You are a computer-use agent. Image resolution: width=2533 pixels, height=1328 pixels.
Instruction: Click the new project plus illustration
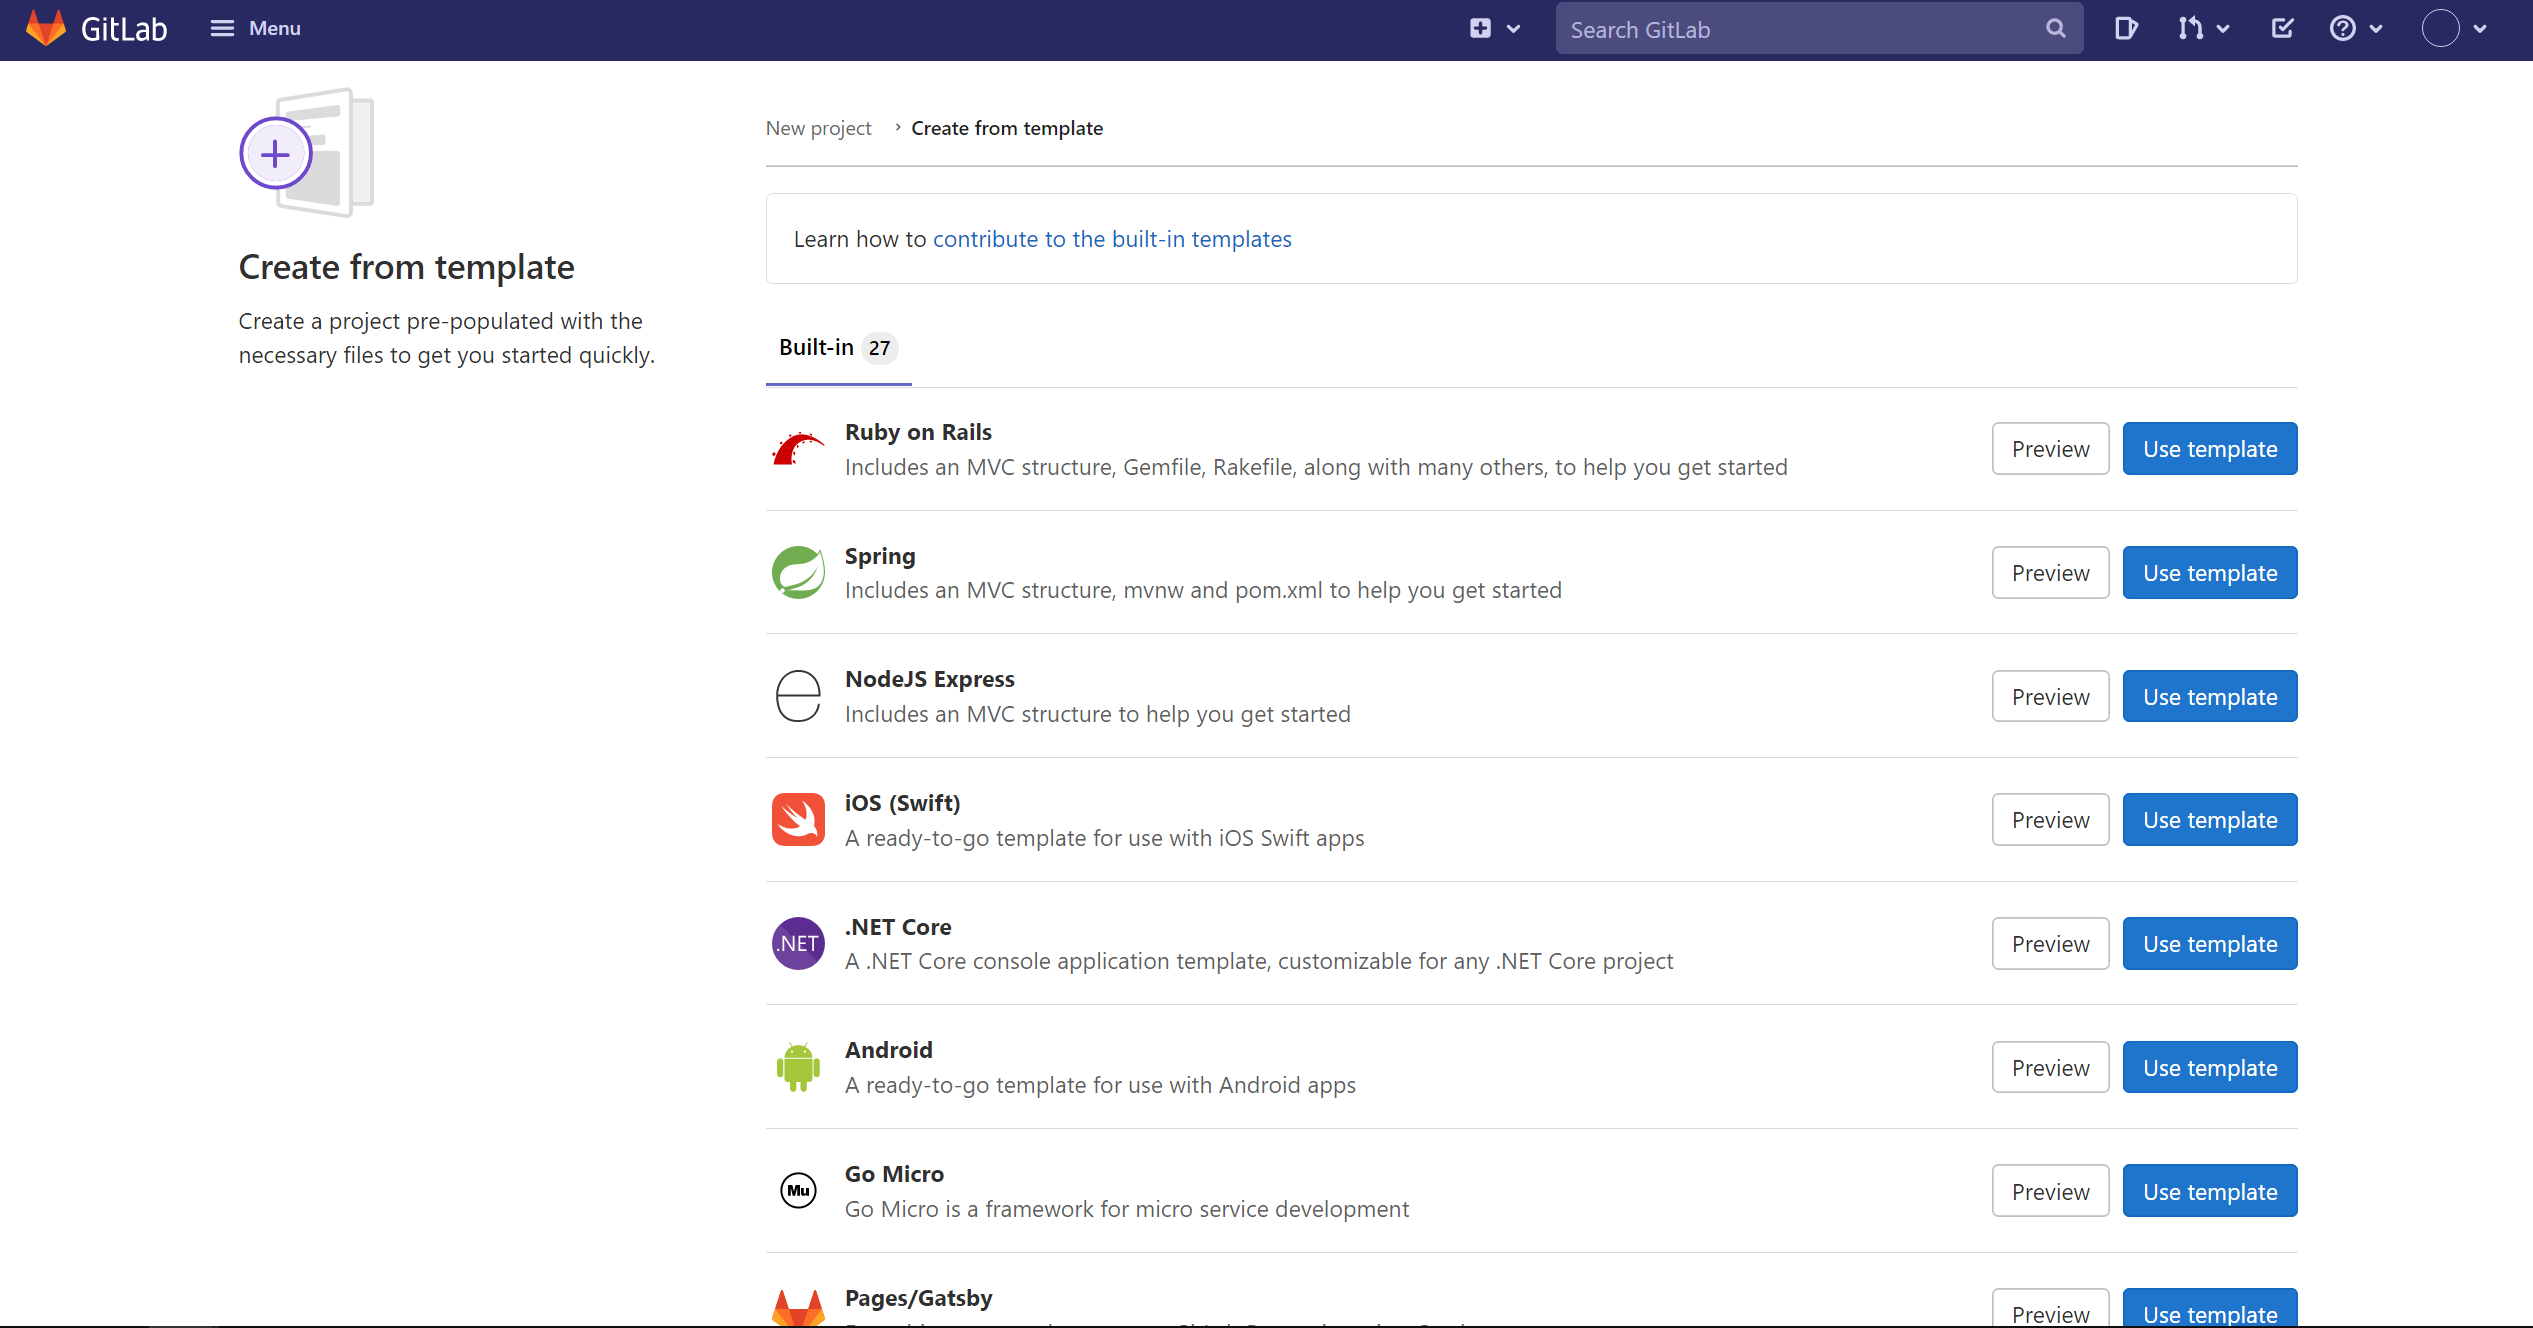(x=306, y=153)
